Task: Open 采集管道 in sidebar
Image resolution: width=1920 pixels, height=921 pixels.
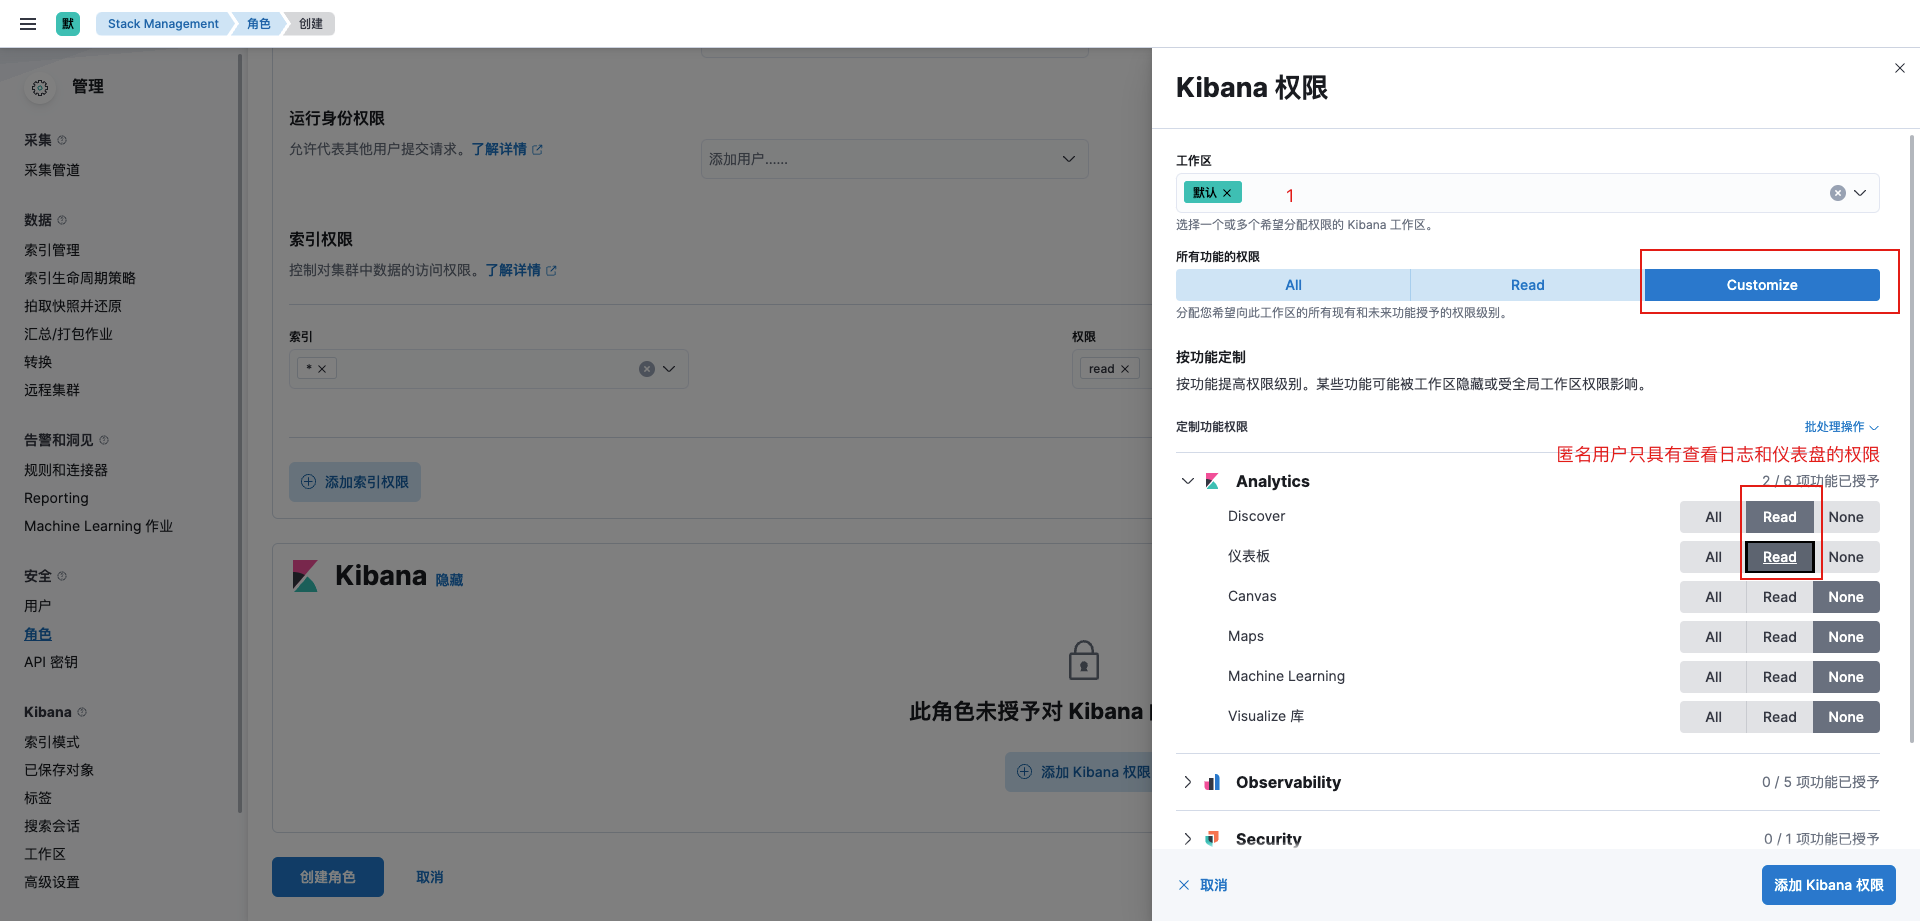Action: point(52,170)
